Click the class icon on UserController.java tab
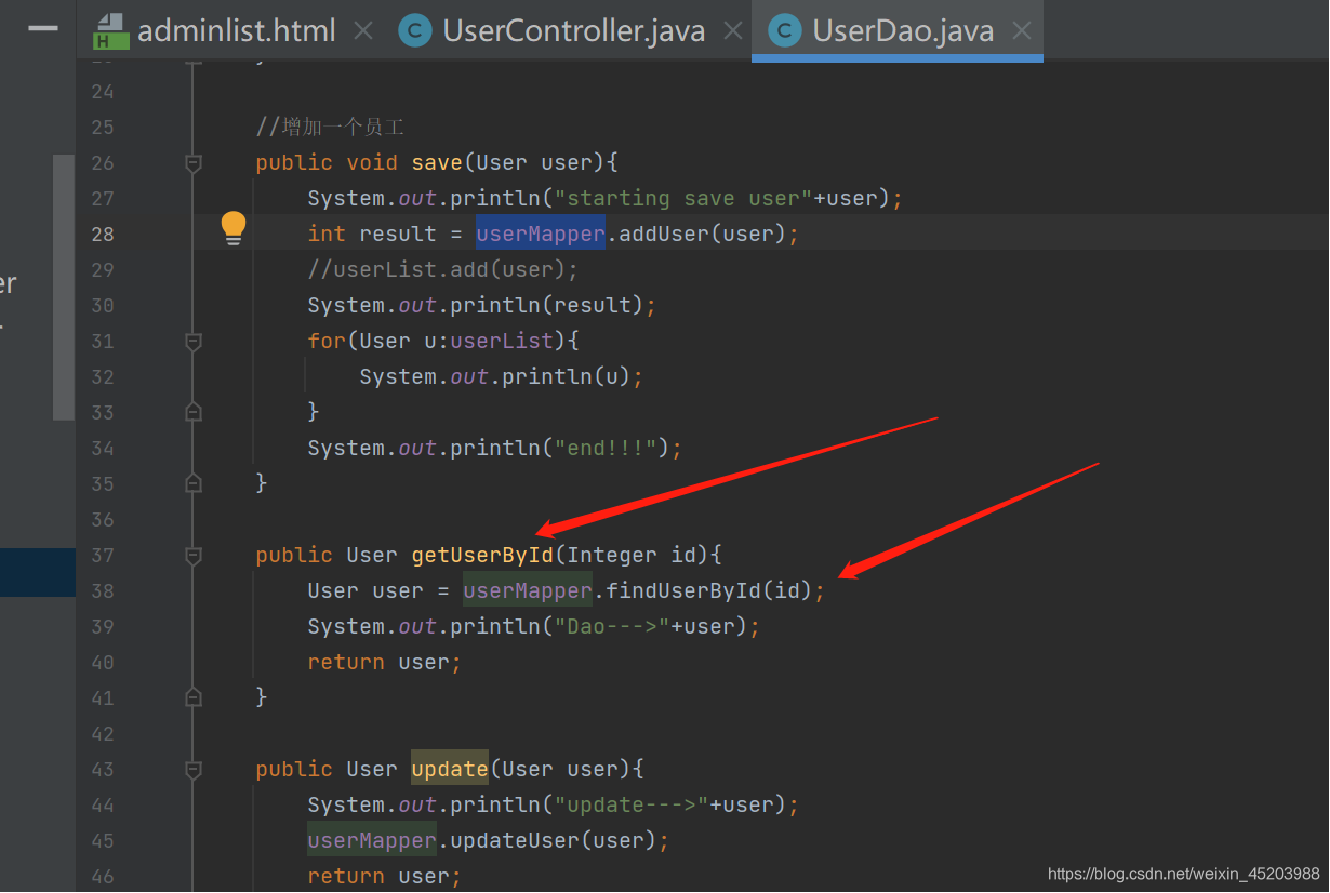Image resolution: width=1330 pixels, height=893 pixels. tap(415, 31)
